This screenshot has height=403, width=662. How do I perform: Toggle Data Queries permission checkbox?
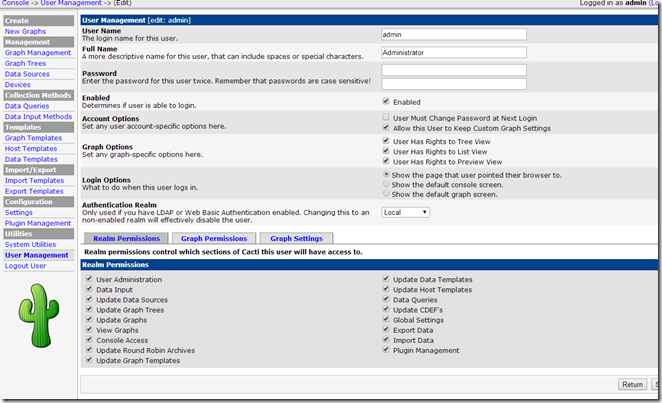[386, 299]
